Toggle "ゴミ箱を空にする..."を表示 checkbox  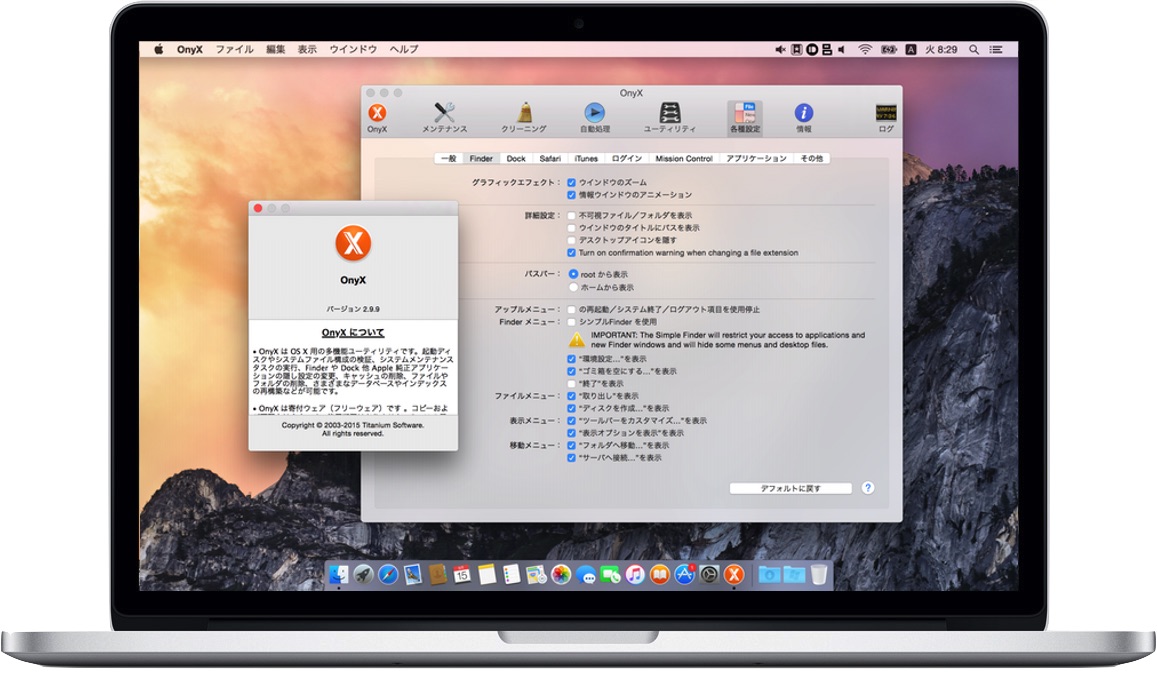click(571, 371)
